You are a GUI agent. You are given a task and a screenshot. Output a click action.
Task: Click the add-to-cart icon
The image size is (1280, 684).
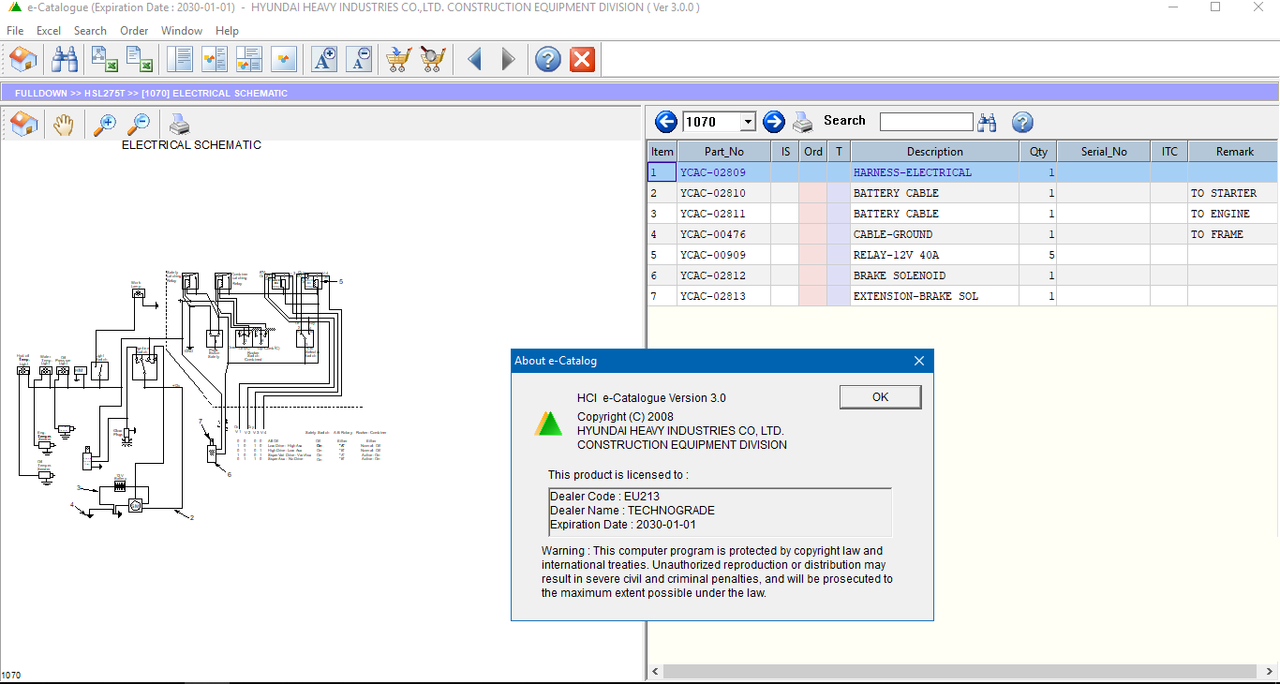398,60
